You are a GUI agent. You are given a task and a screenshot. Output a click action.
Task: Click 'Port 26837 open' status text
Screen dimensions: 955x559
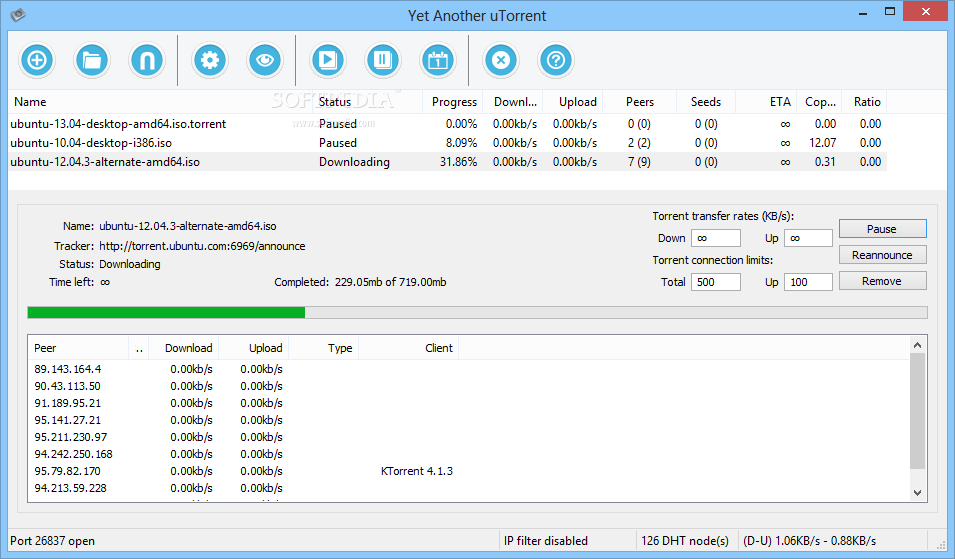52,541
